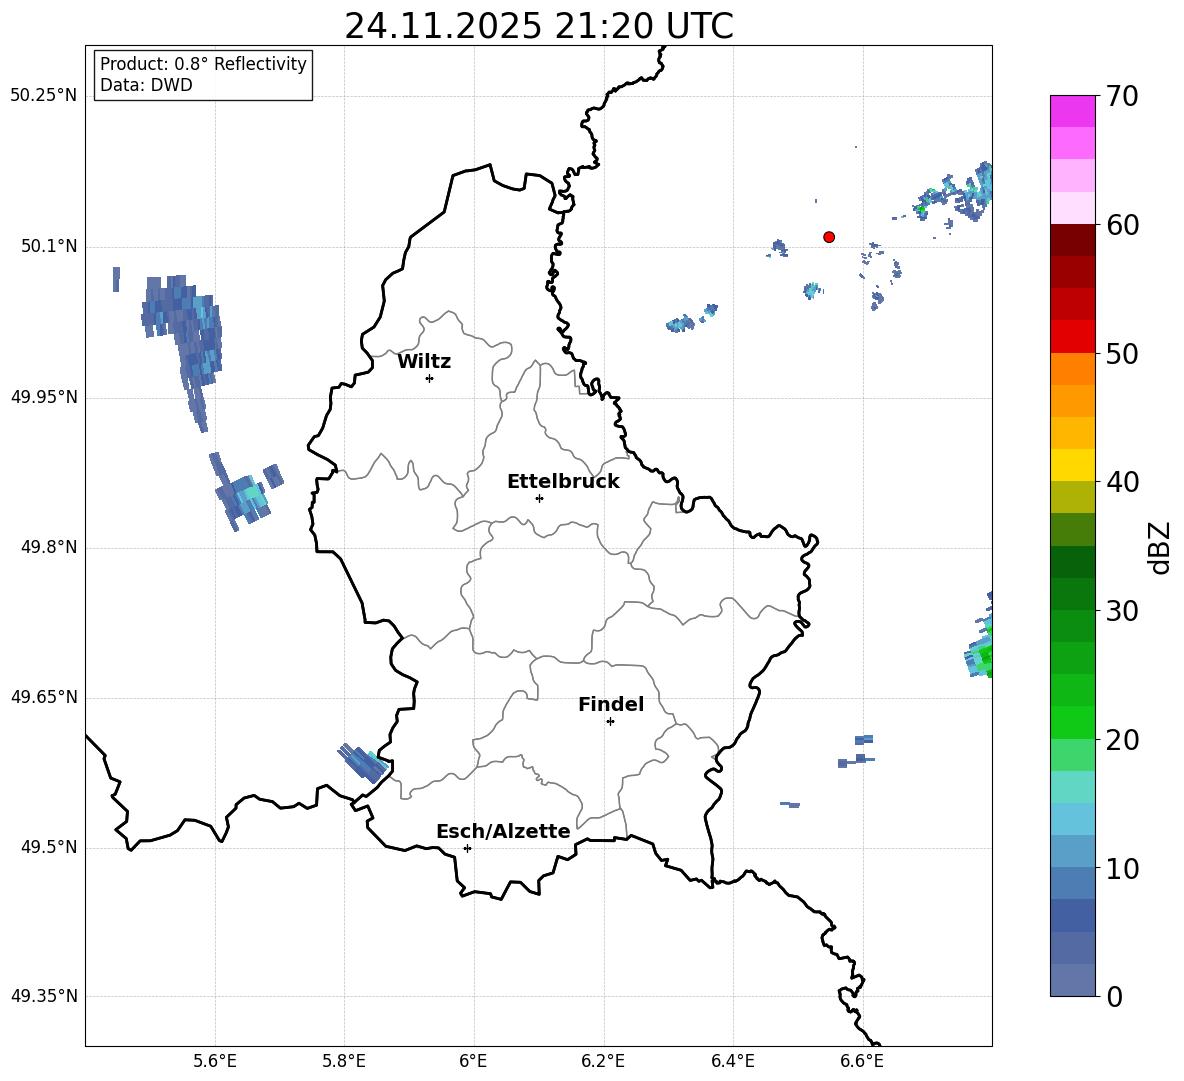Image resolution: width=1184 pixels, height=1081 pixels.
Task: Click the dBZ colorbar axis label
Action: (1161, 547)
